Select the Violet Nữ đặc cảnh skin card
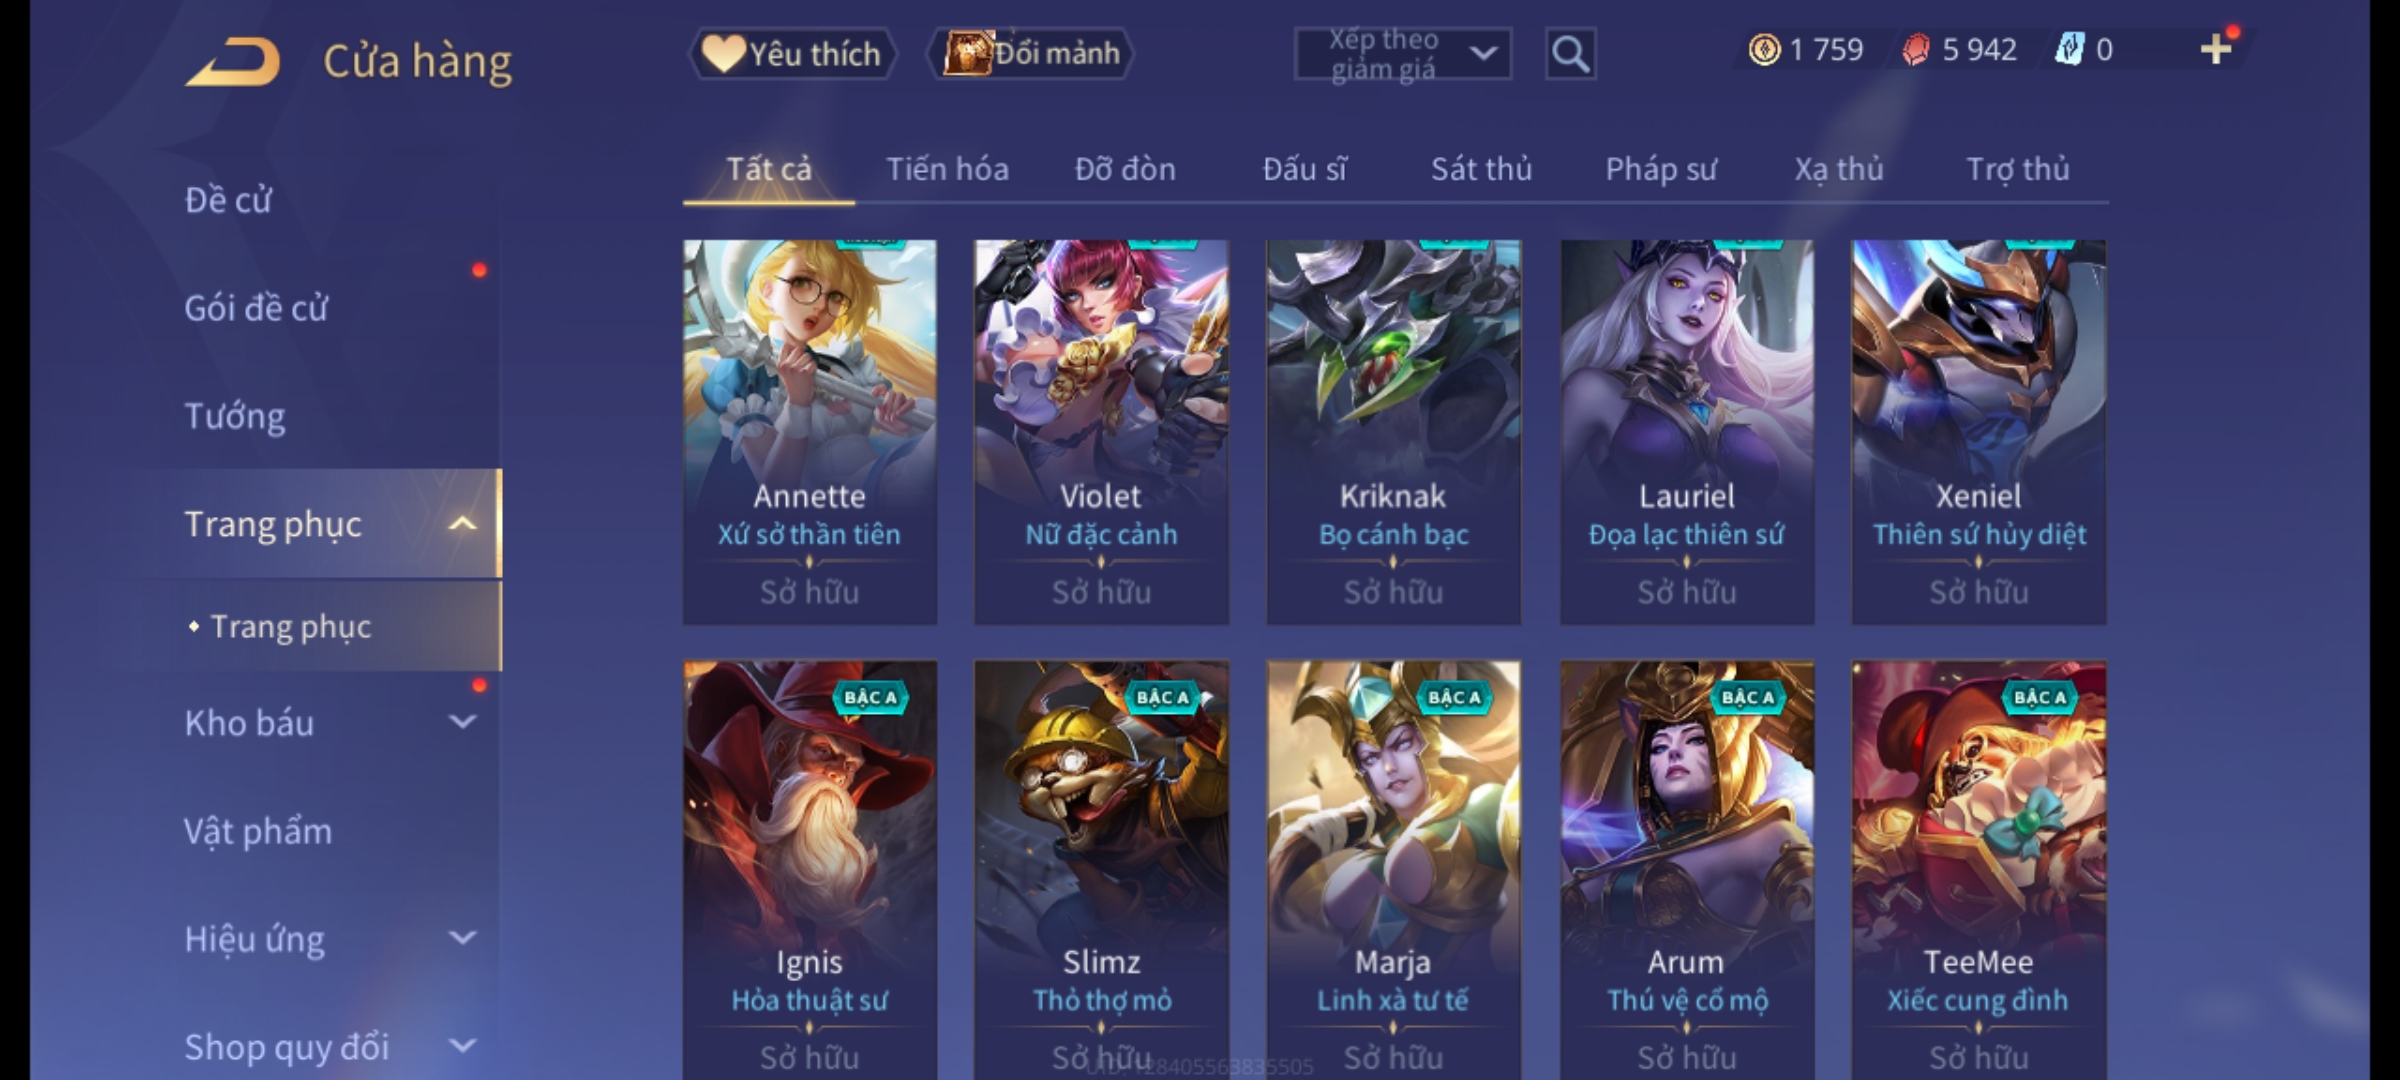This screenshot has height=1080, width=2400. click(x=1101, y=432)
